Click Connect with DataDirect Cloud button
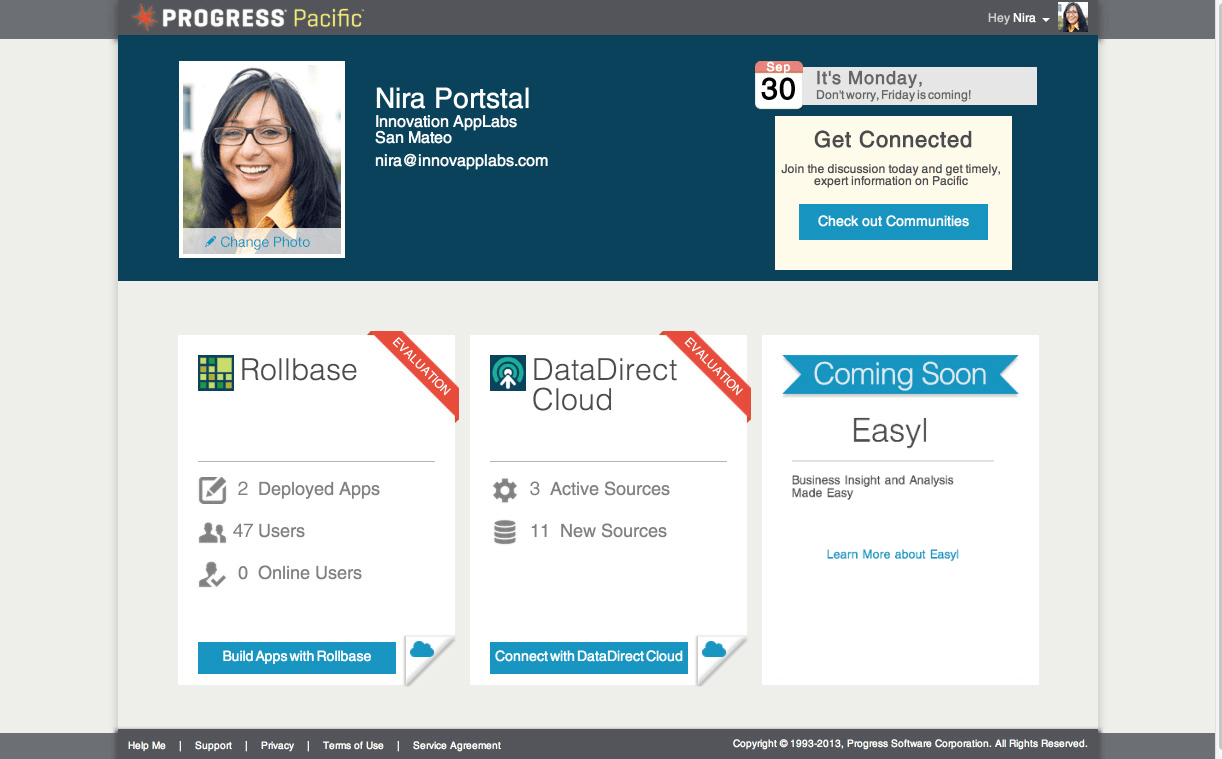 (x=589, y=657)
